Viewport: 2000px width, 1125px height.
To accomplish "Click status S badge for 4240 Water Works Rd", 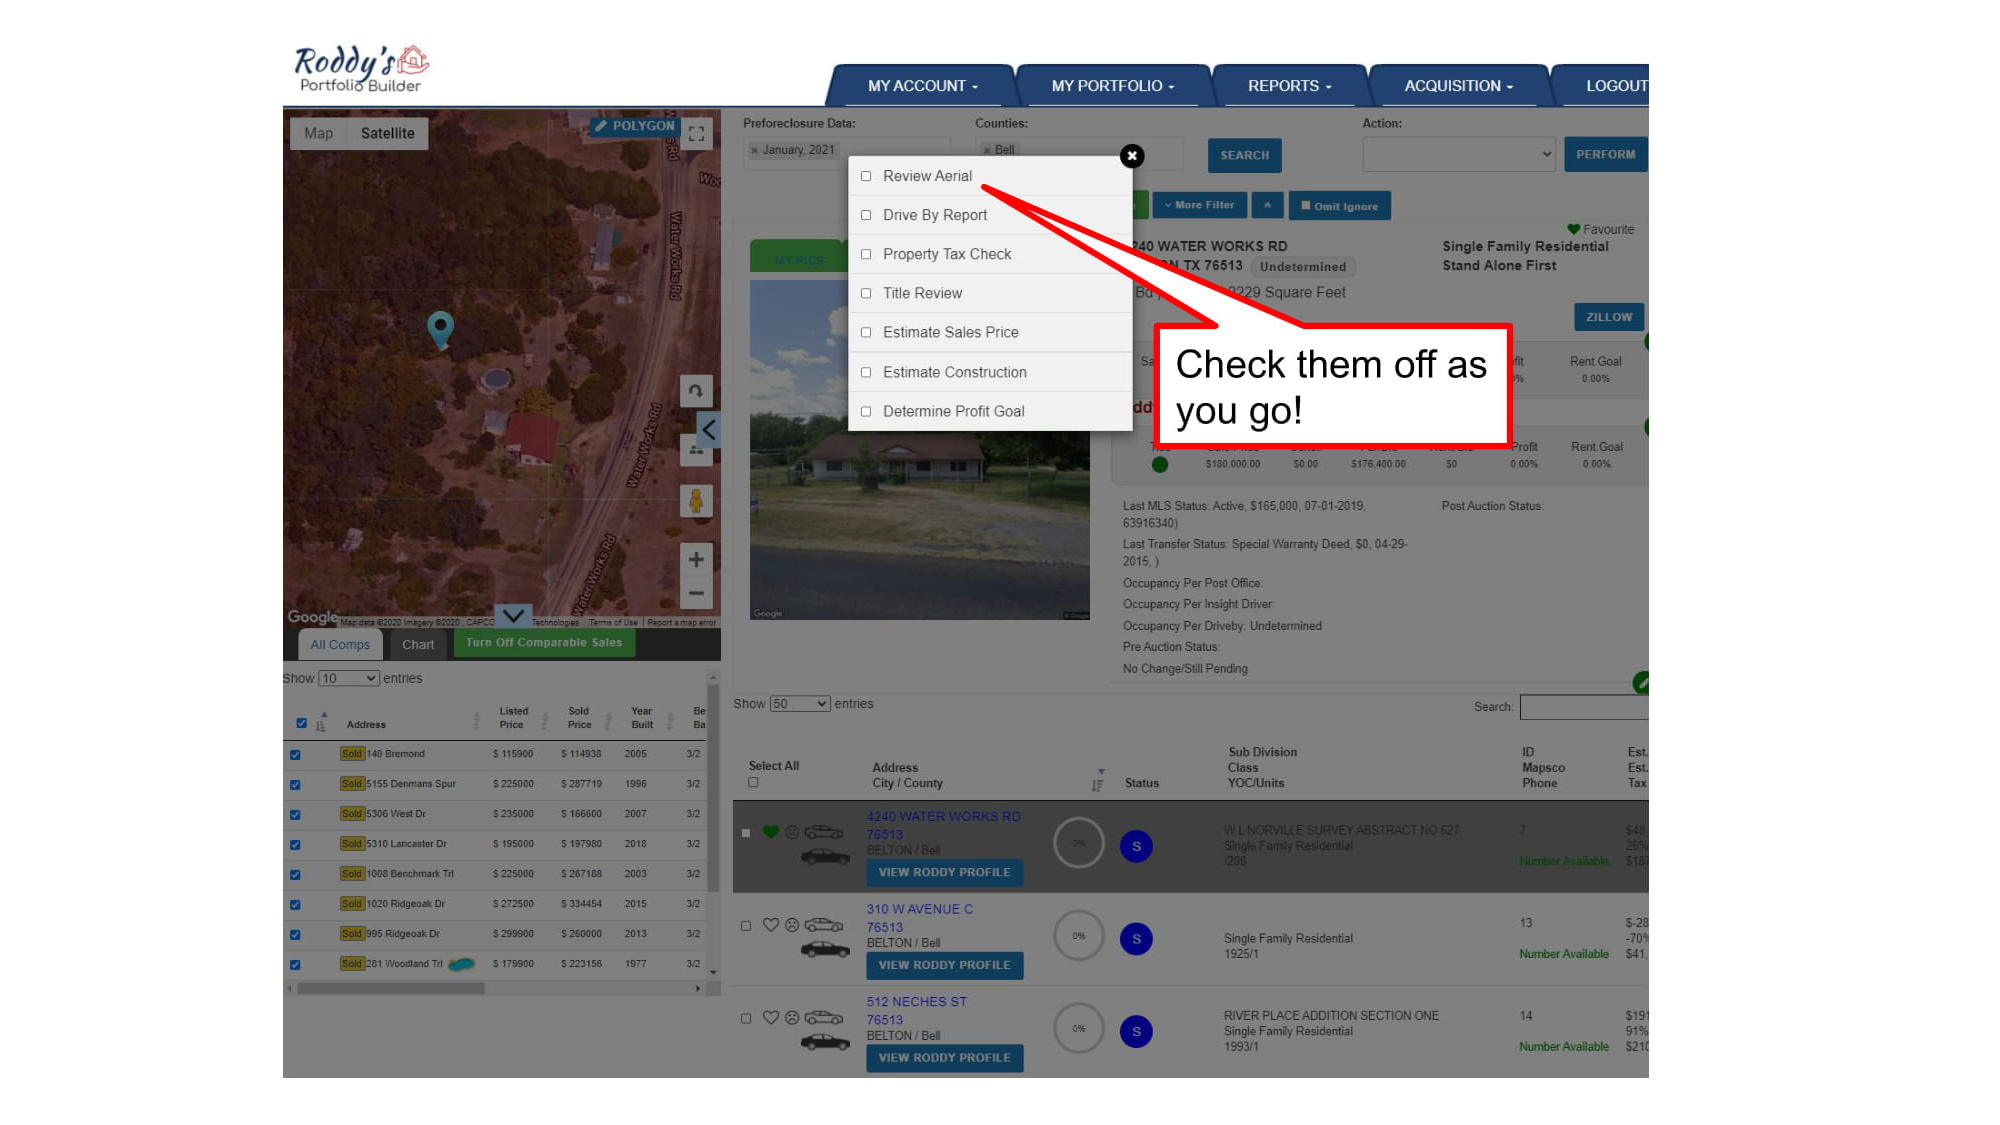I will point(1136,846).
